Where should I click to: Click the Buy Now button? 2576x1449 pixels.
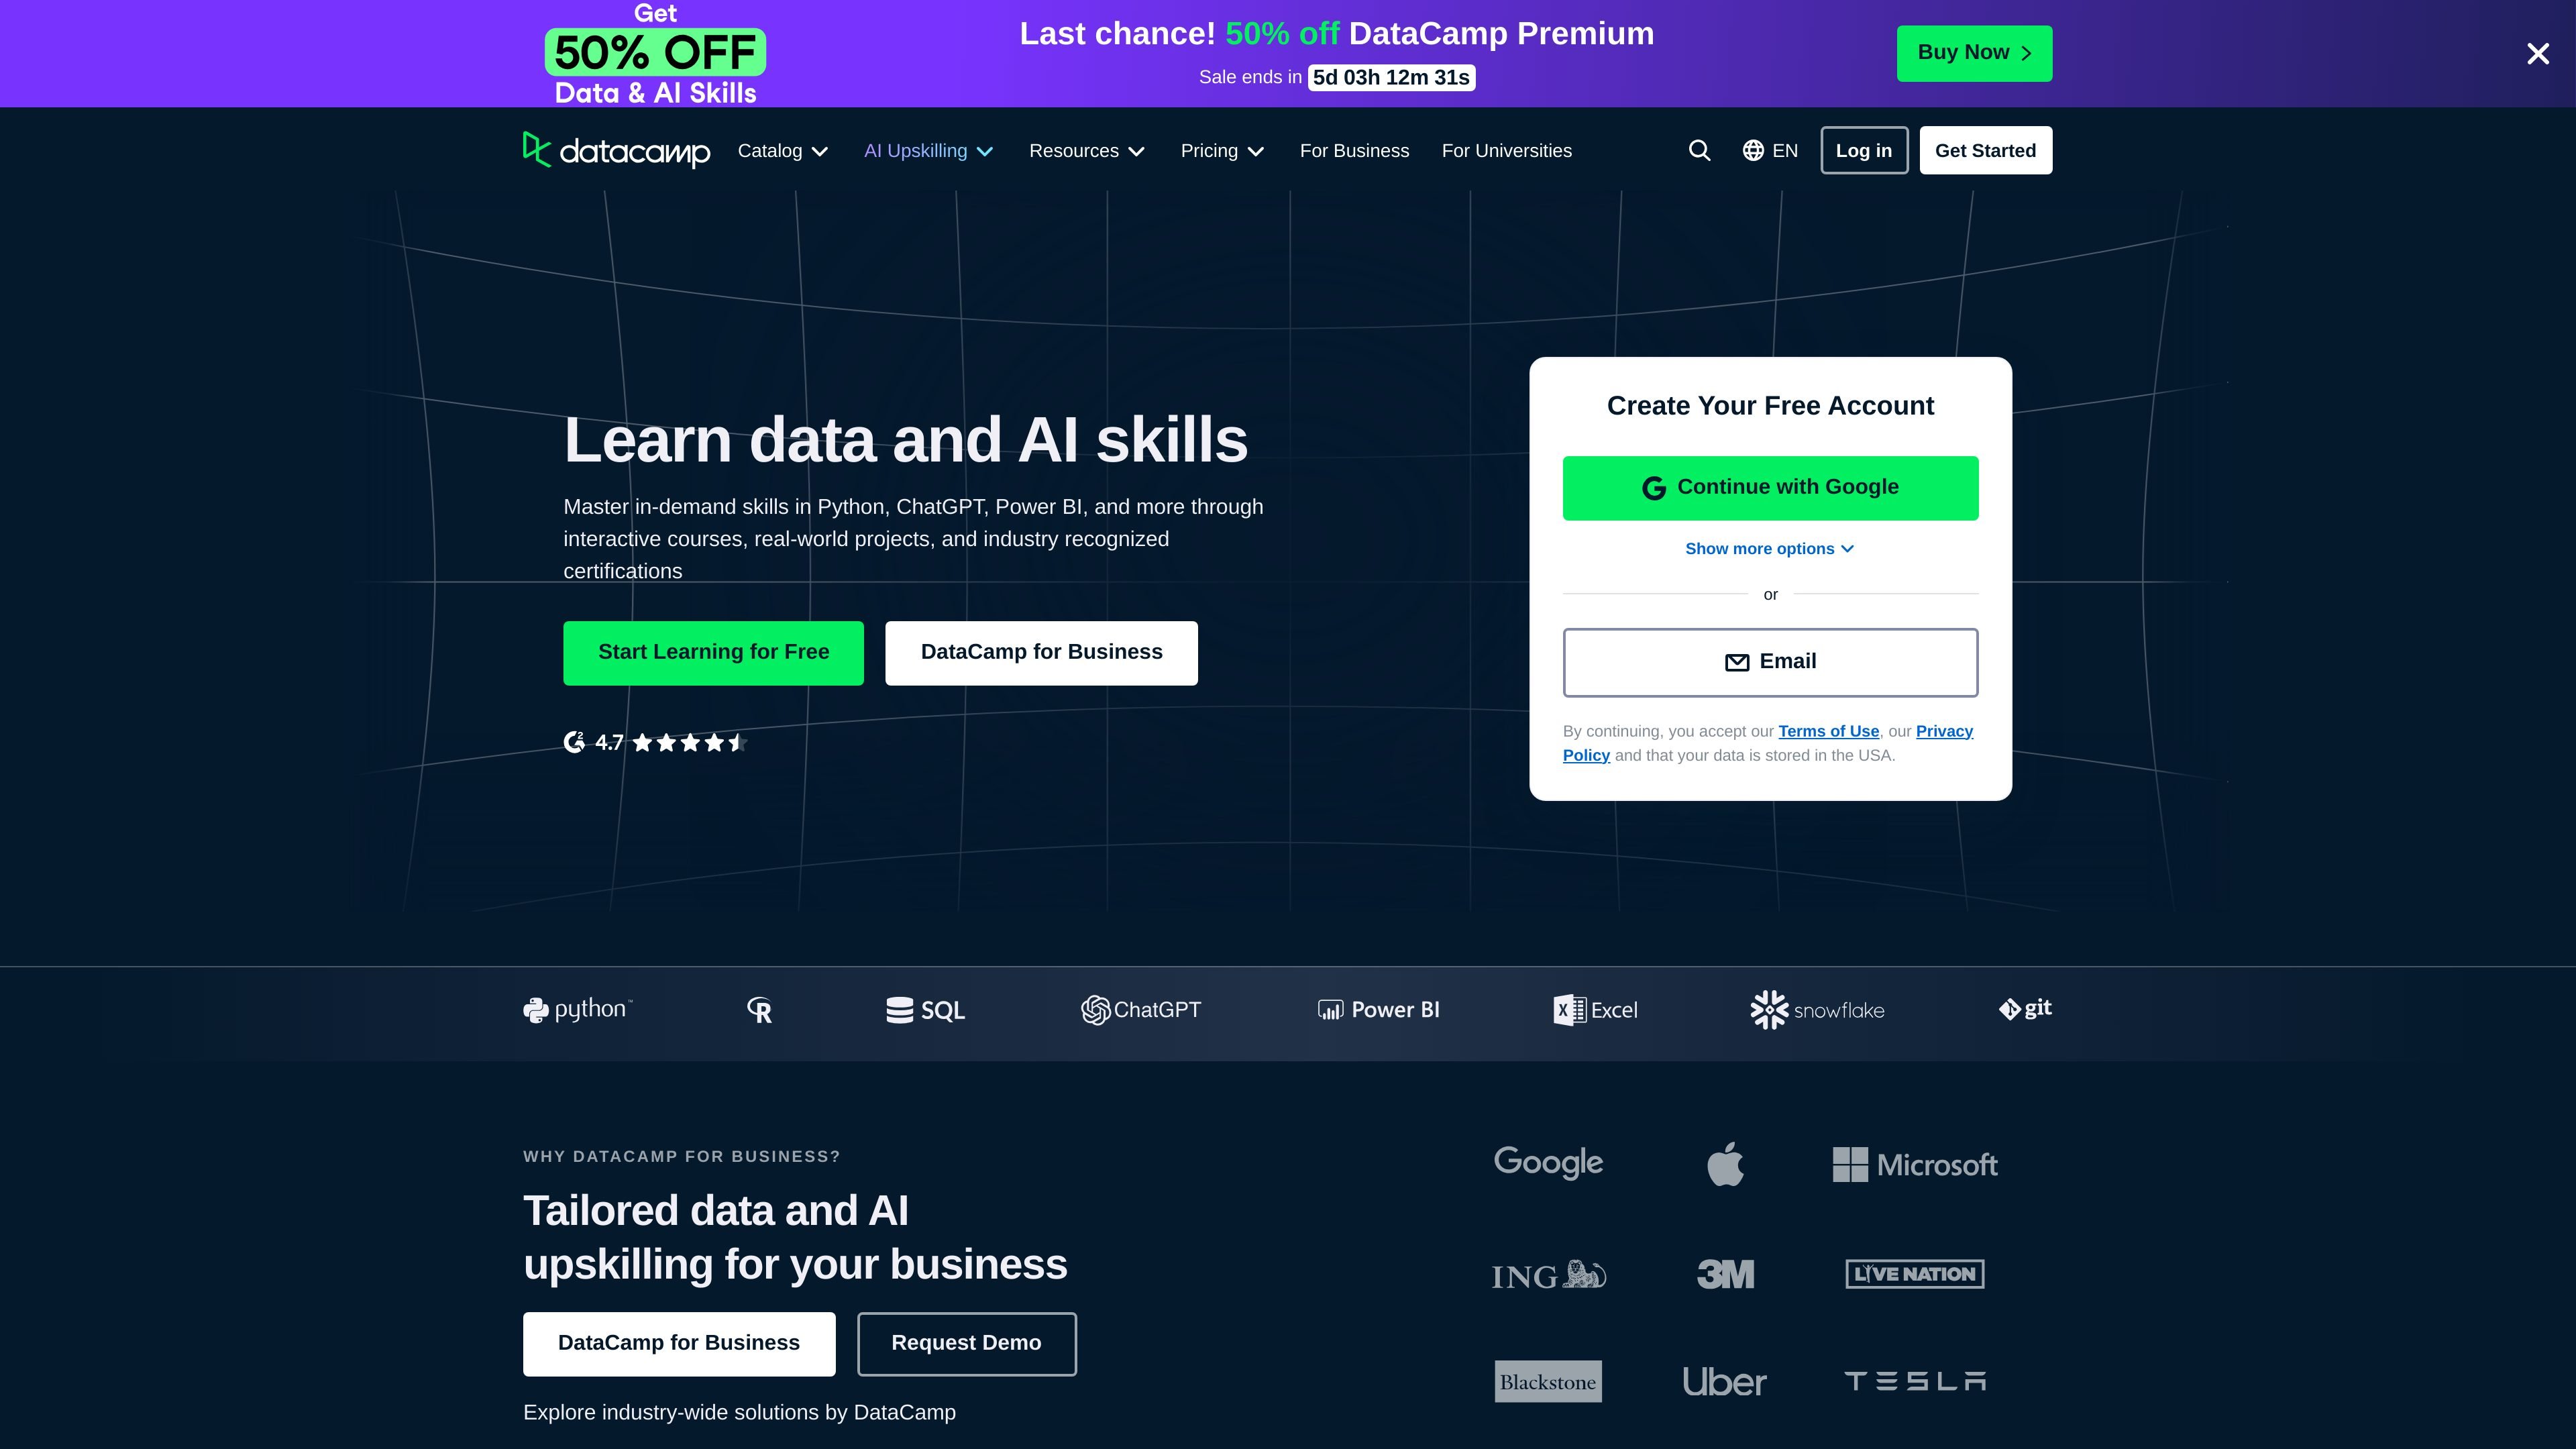click(x=1974, y=53)
